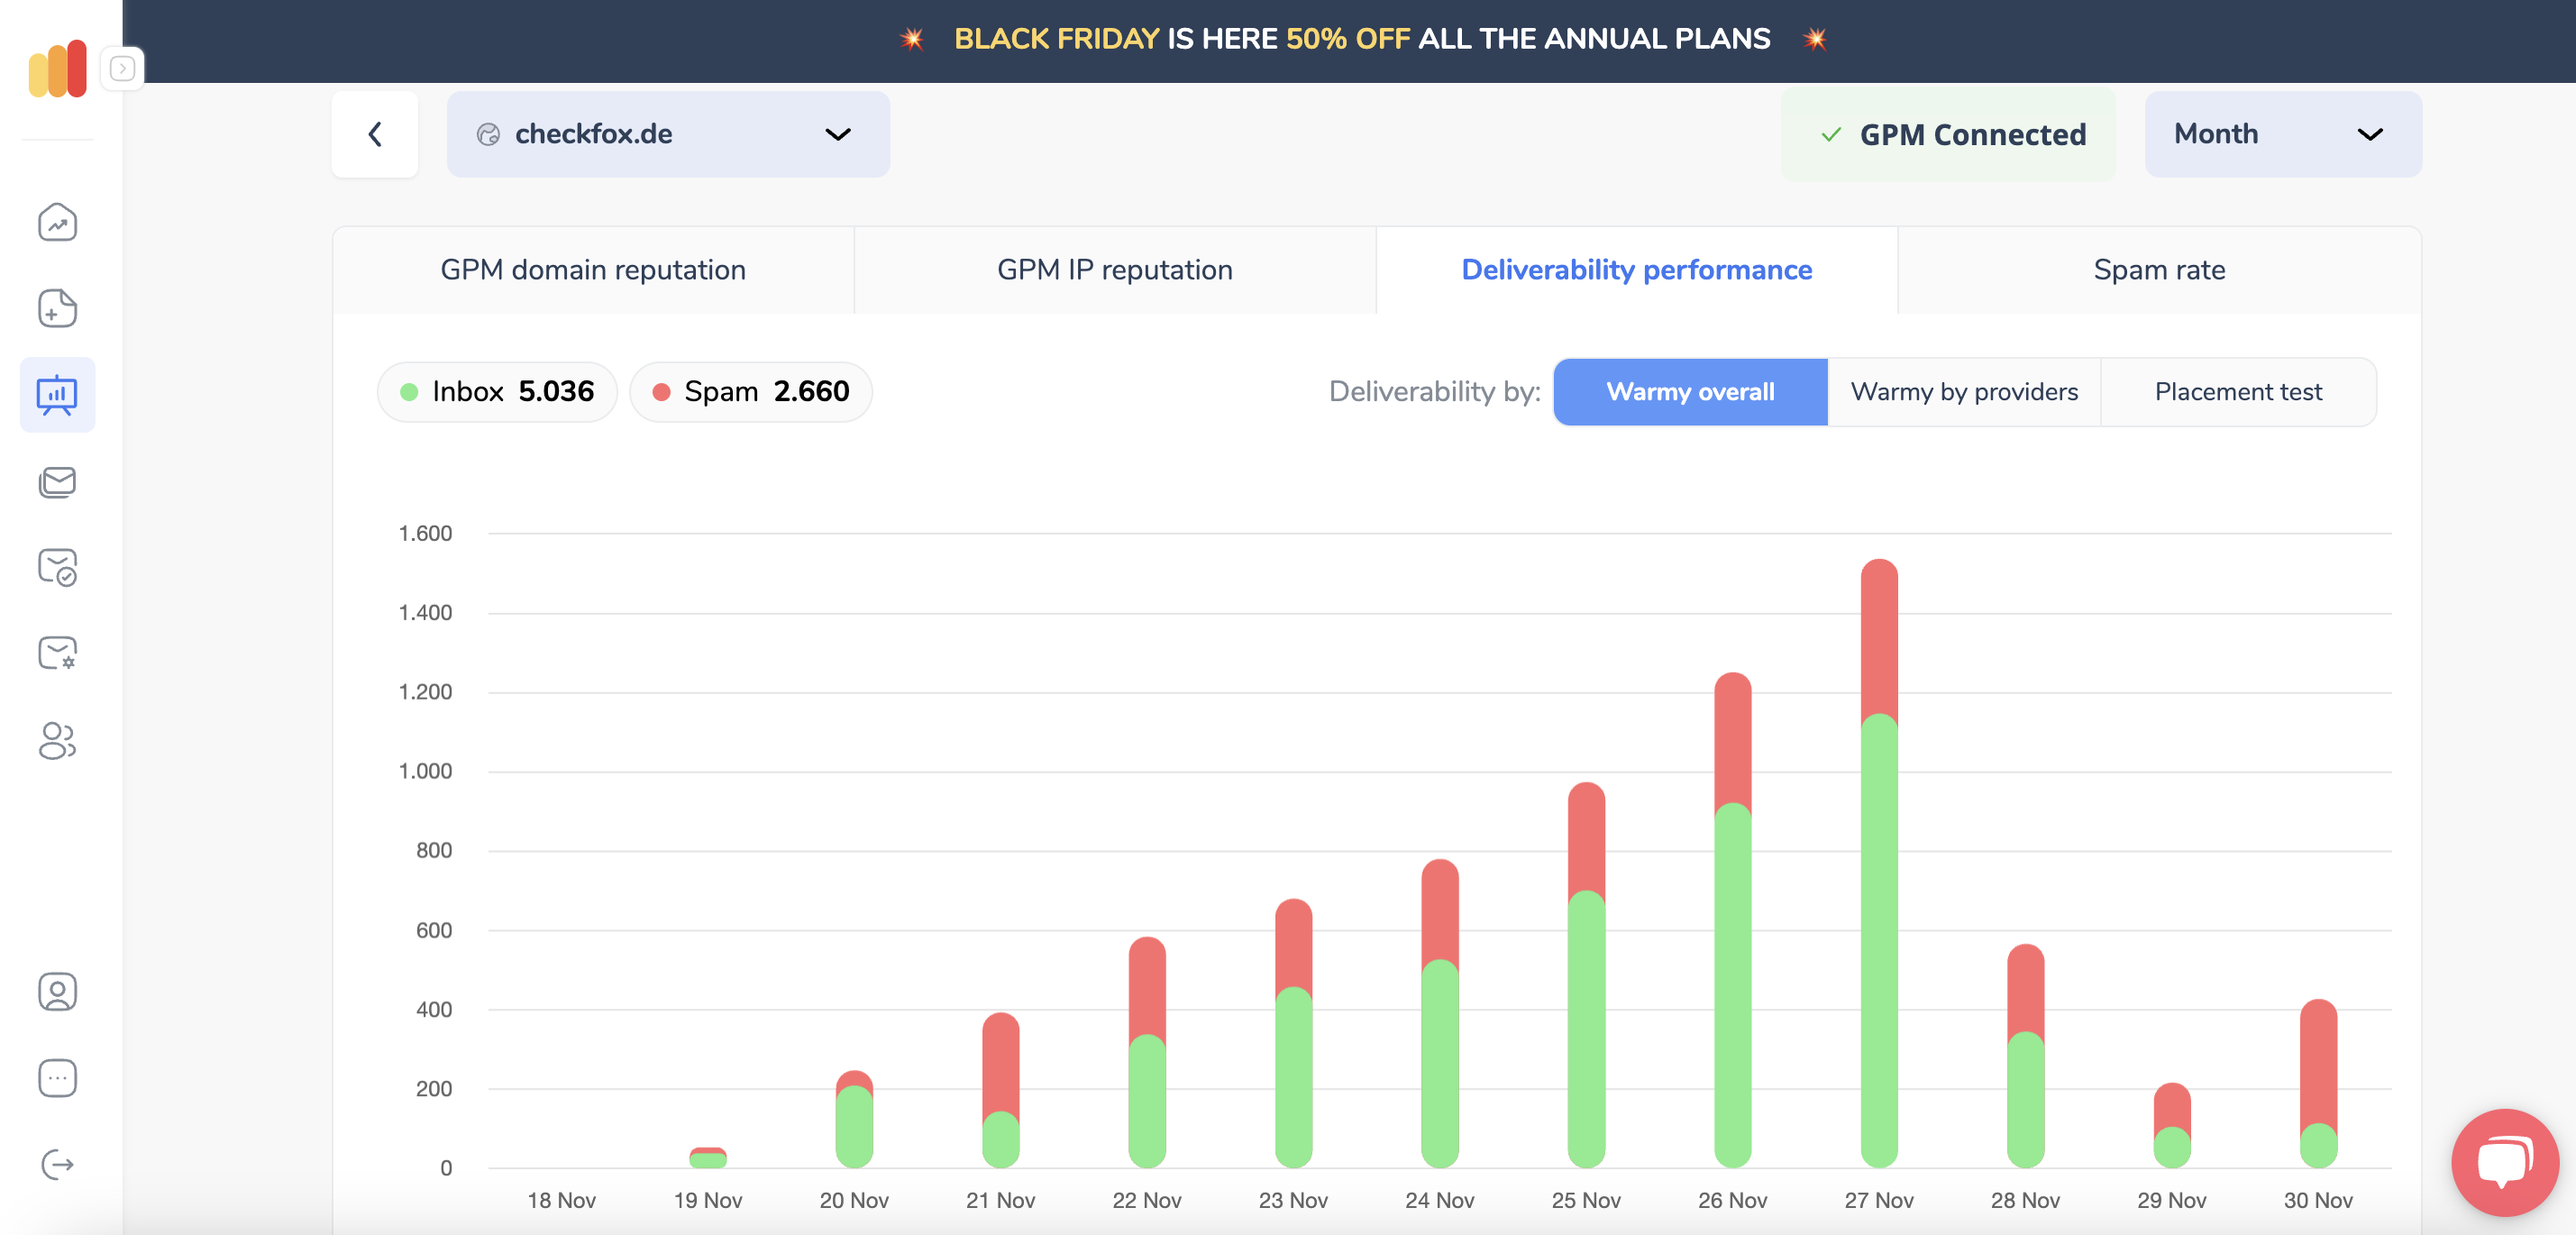
Task: Open the dashboard chart icon in sidebar
Action: 57,222
